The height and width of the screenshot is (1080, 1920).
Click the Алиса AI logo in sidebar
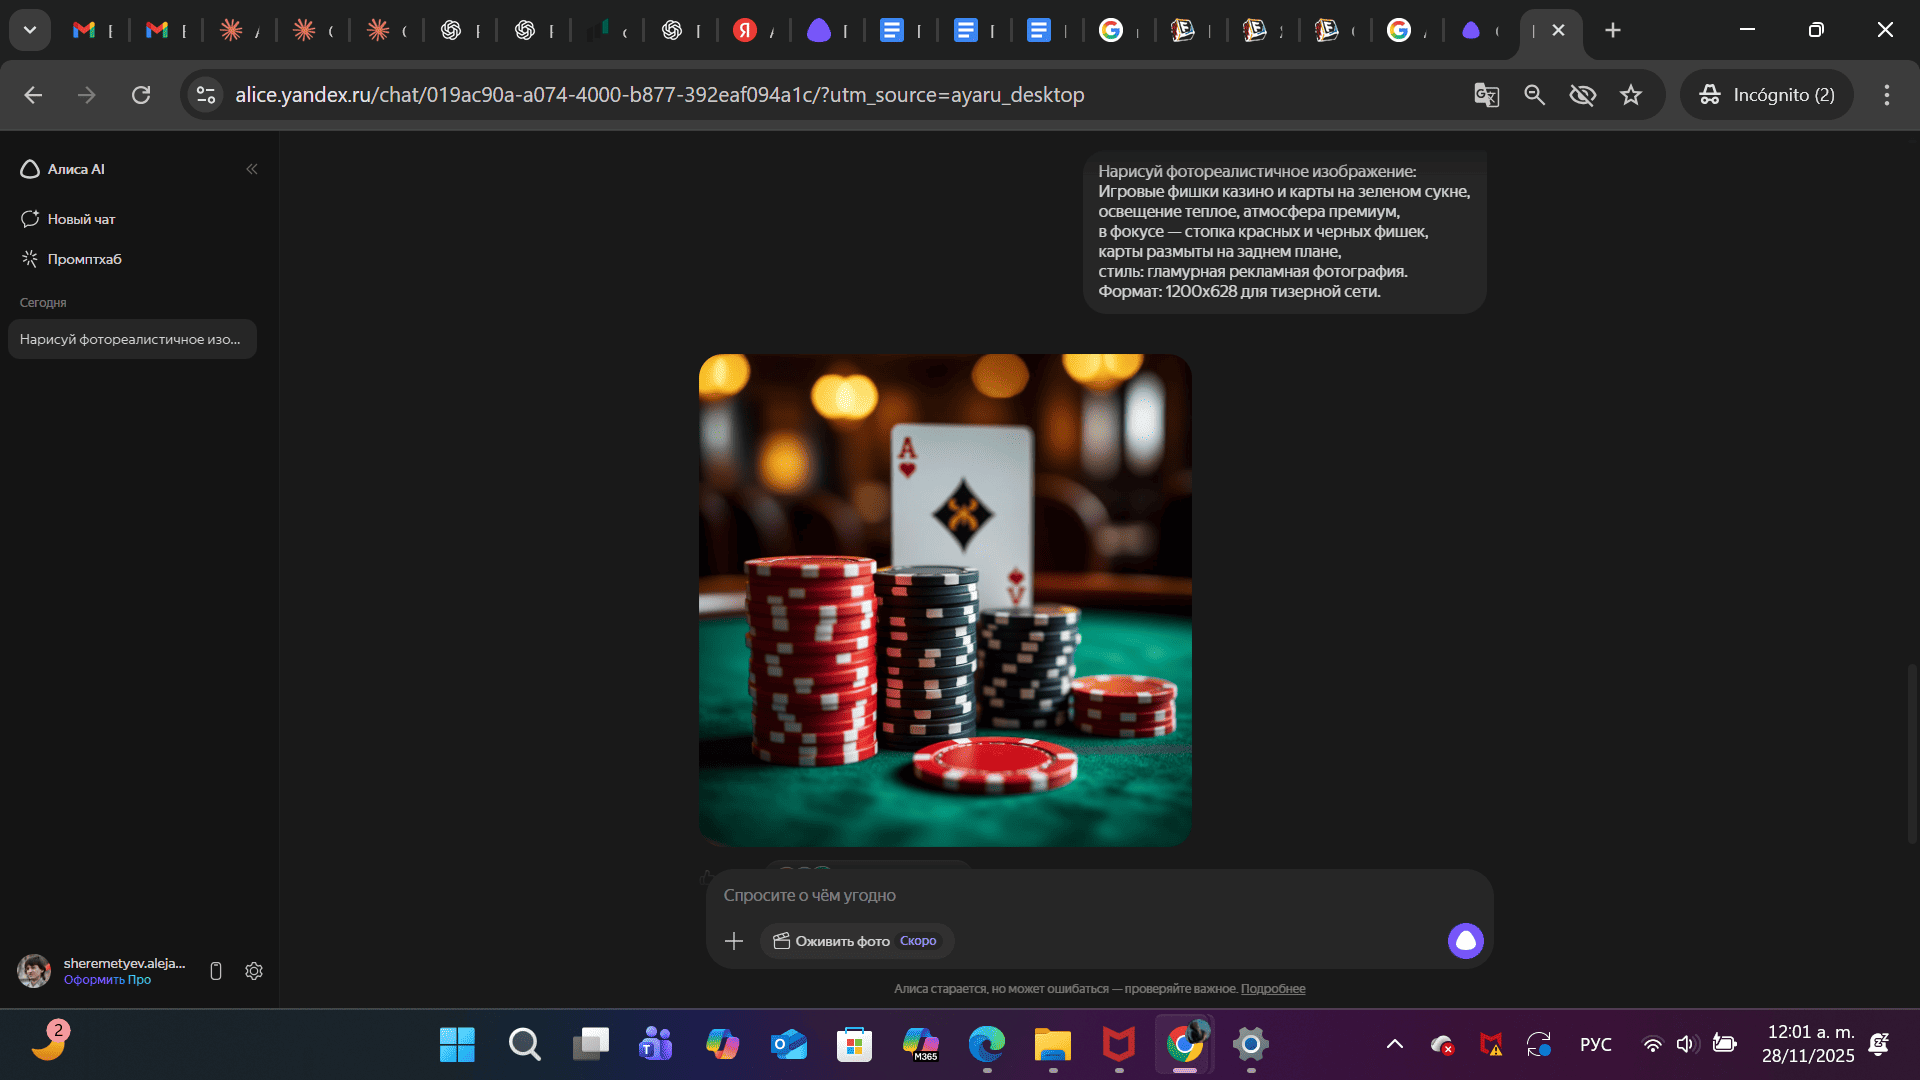point(62,169)
